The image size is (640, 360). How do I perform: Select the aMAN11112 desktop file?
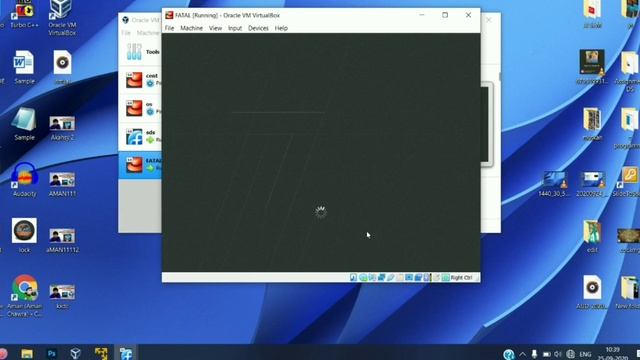[62, 241]
